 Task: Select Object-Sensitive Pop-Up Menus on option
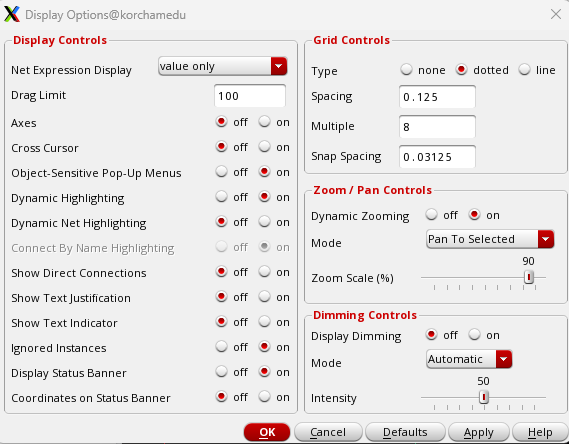265,172
